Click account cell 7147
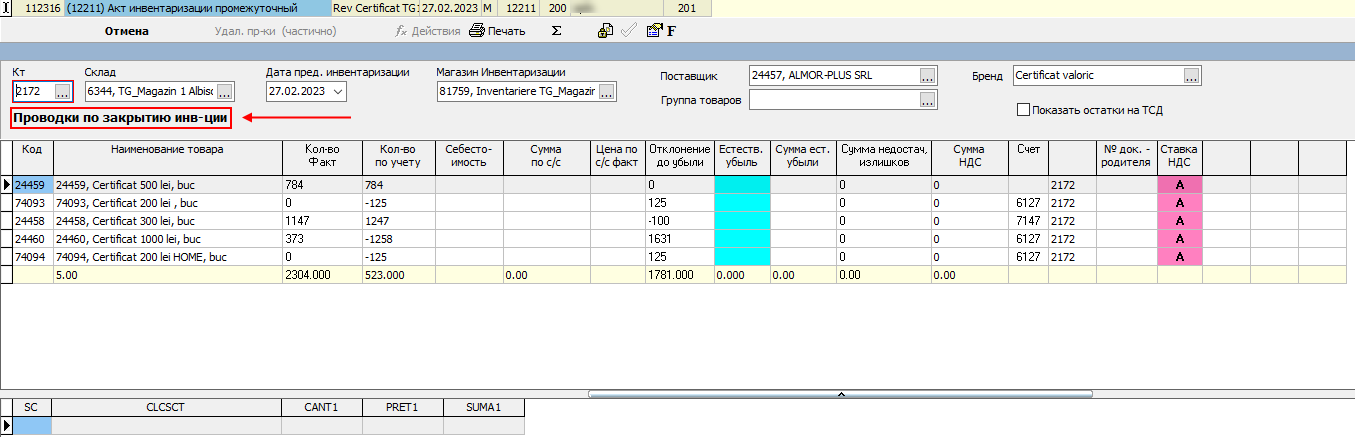 (1028, 221)
